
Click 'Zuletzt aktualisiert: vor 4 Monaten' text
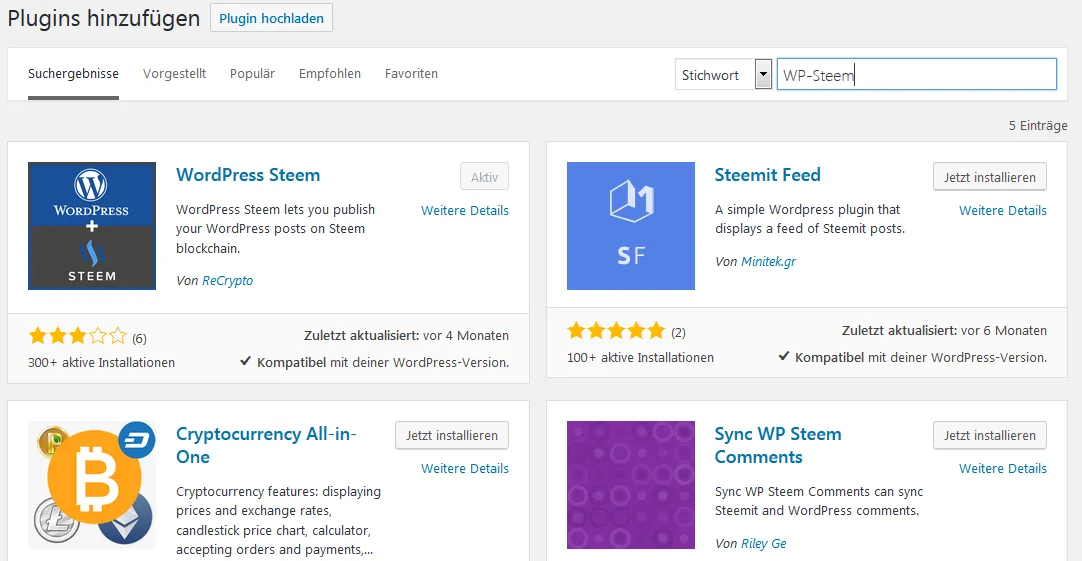coord(406,335)
